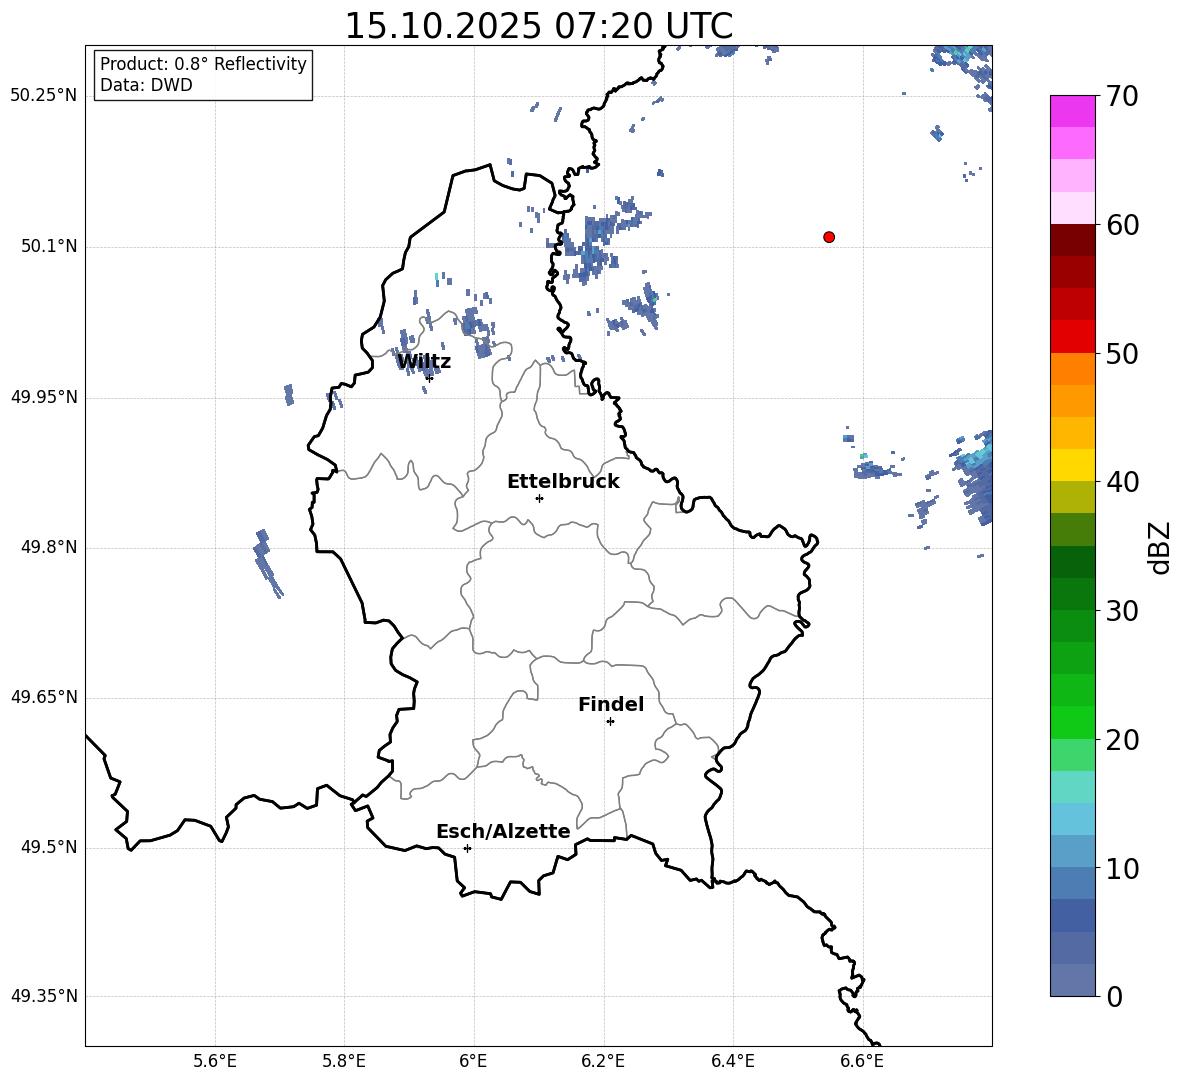
Task: Click the 'Product: 0.8° Reflectivity' text
Action: click(x=203, y=63)
